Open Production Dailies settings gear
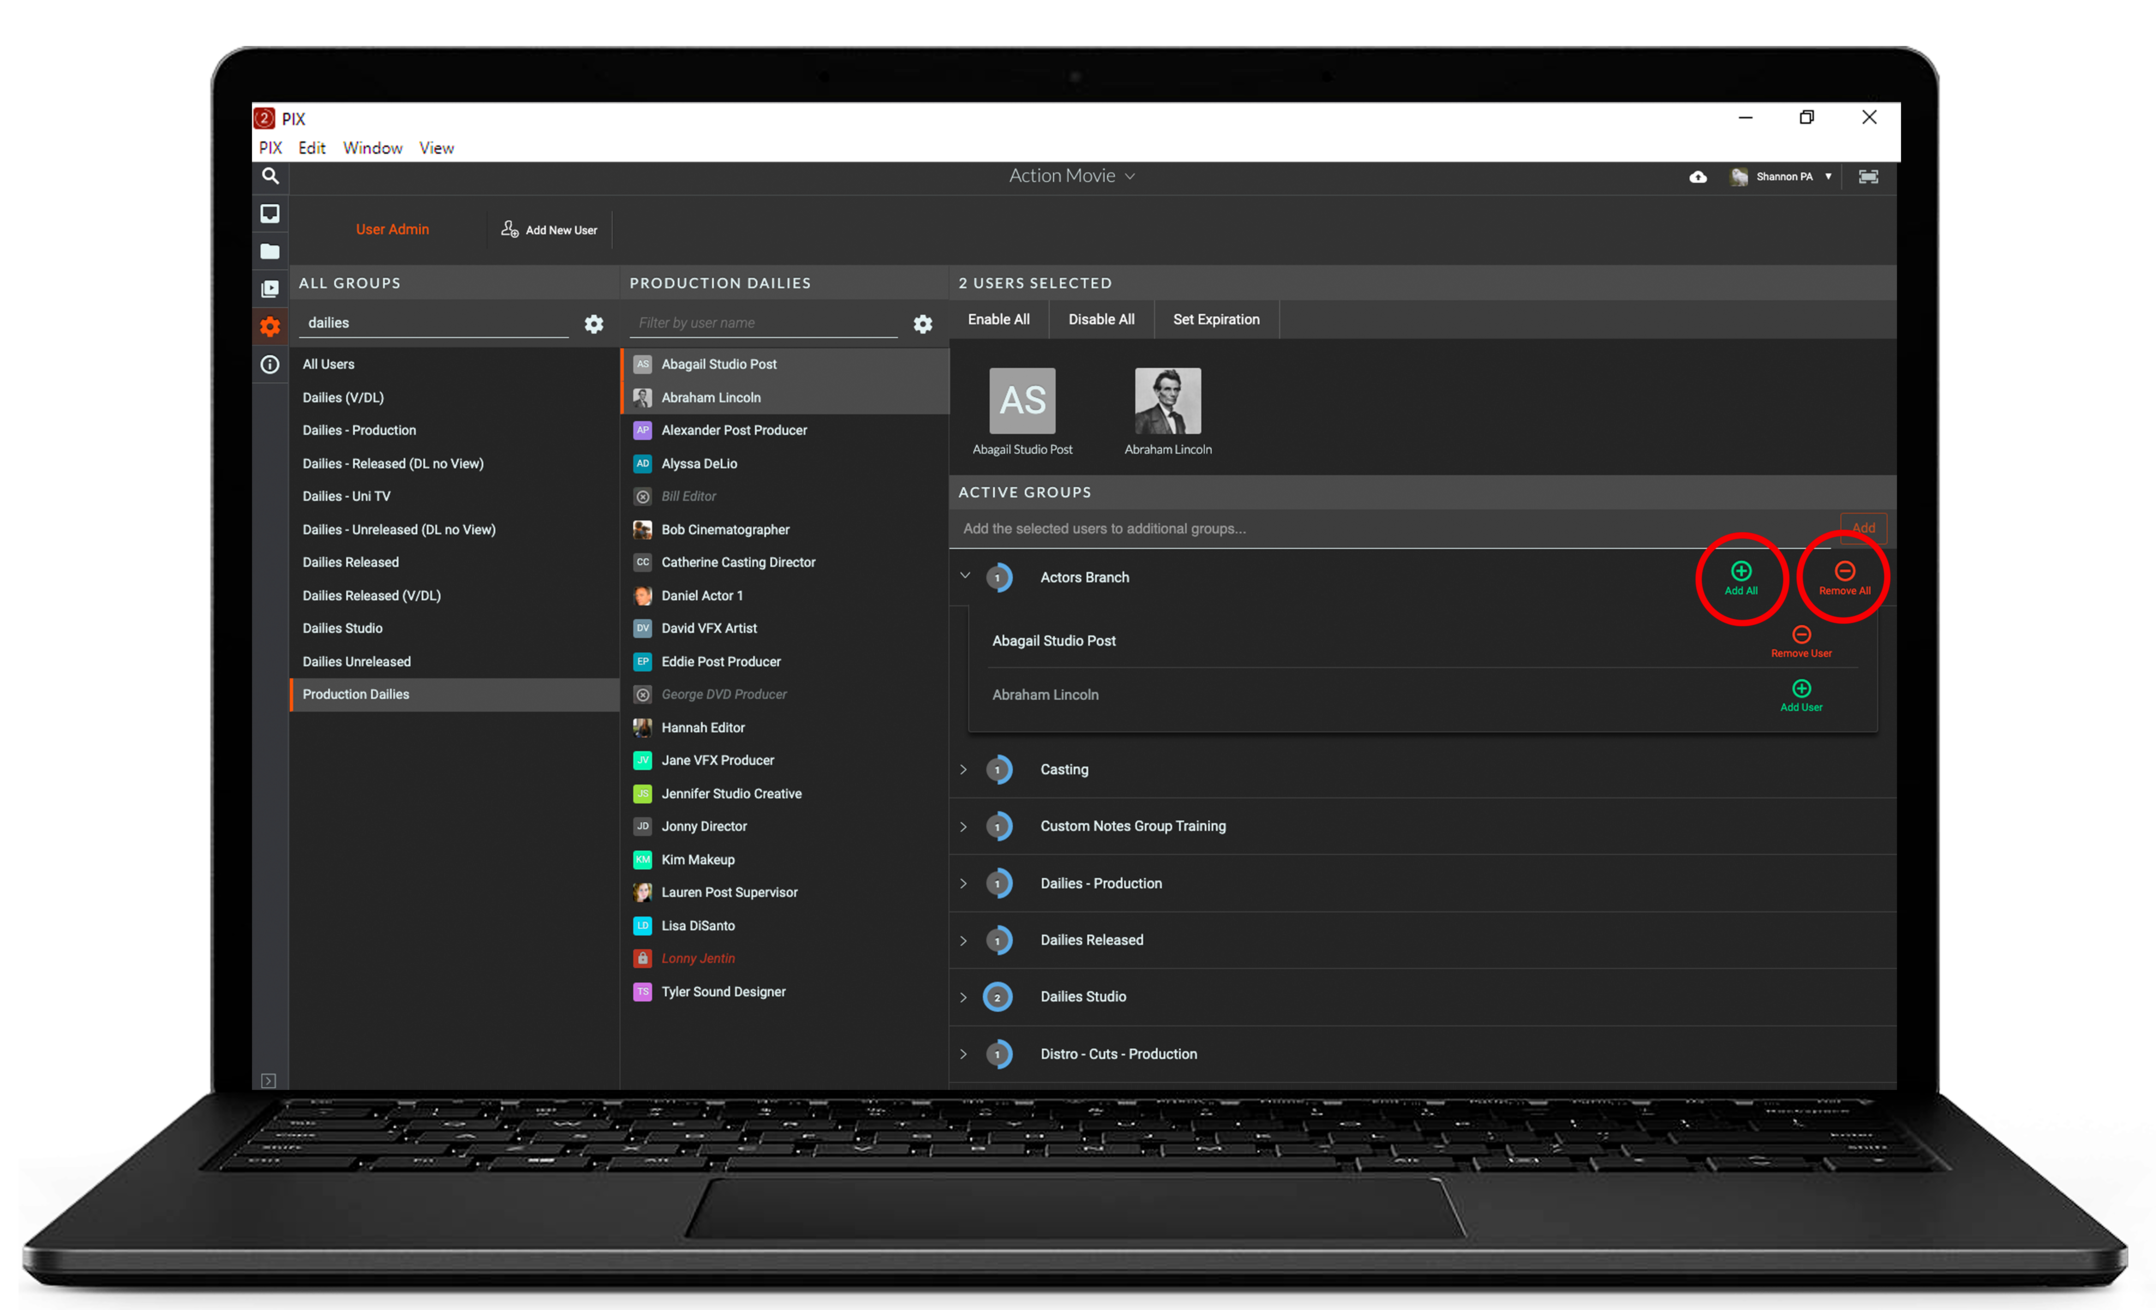The height and width of the screenshot is (1310, 2156). coord(923,324)
